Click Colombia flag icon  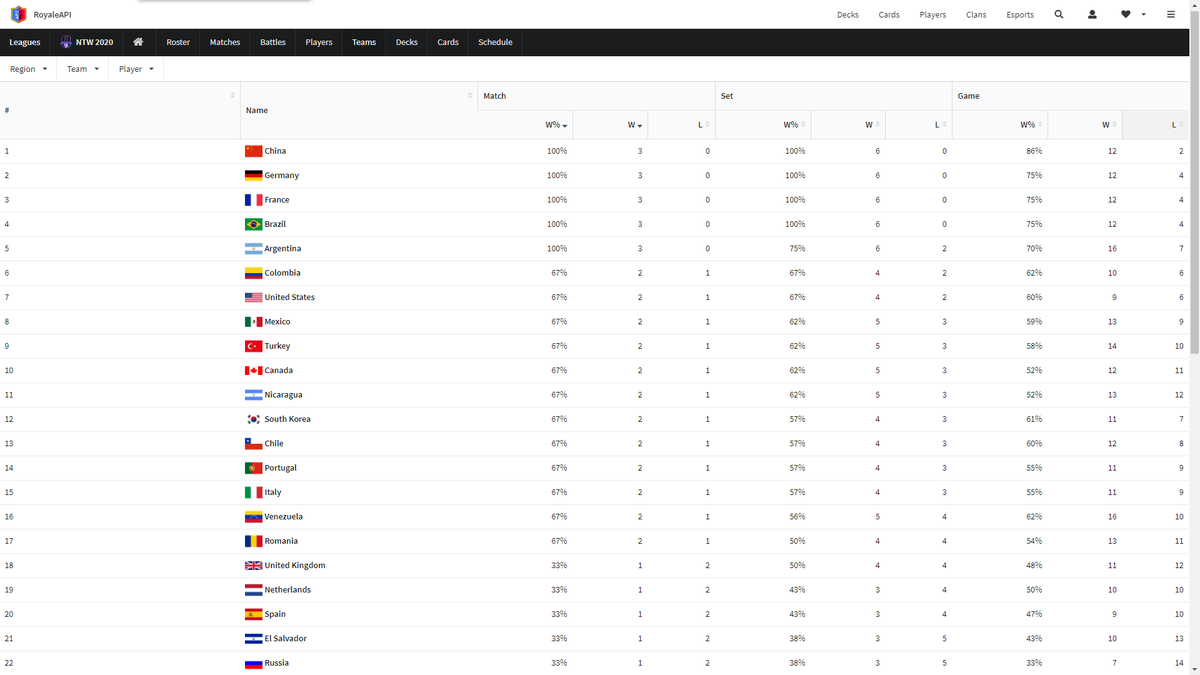click(254, 273)
